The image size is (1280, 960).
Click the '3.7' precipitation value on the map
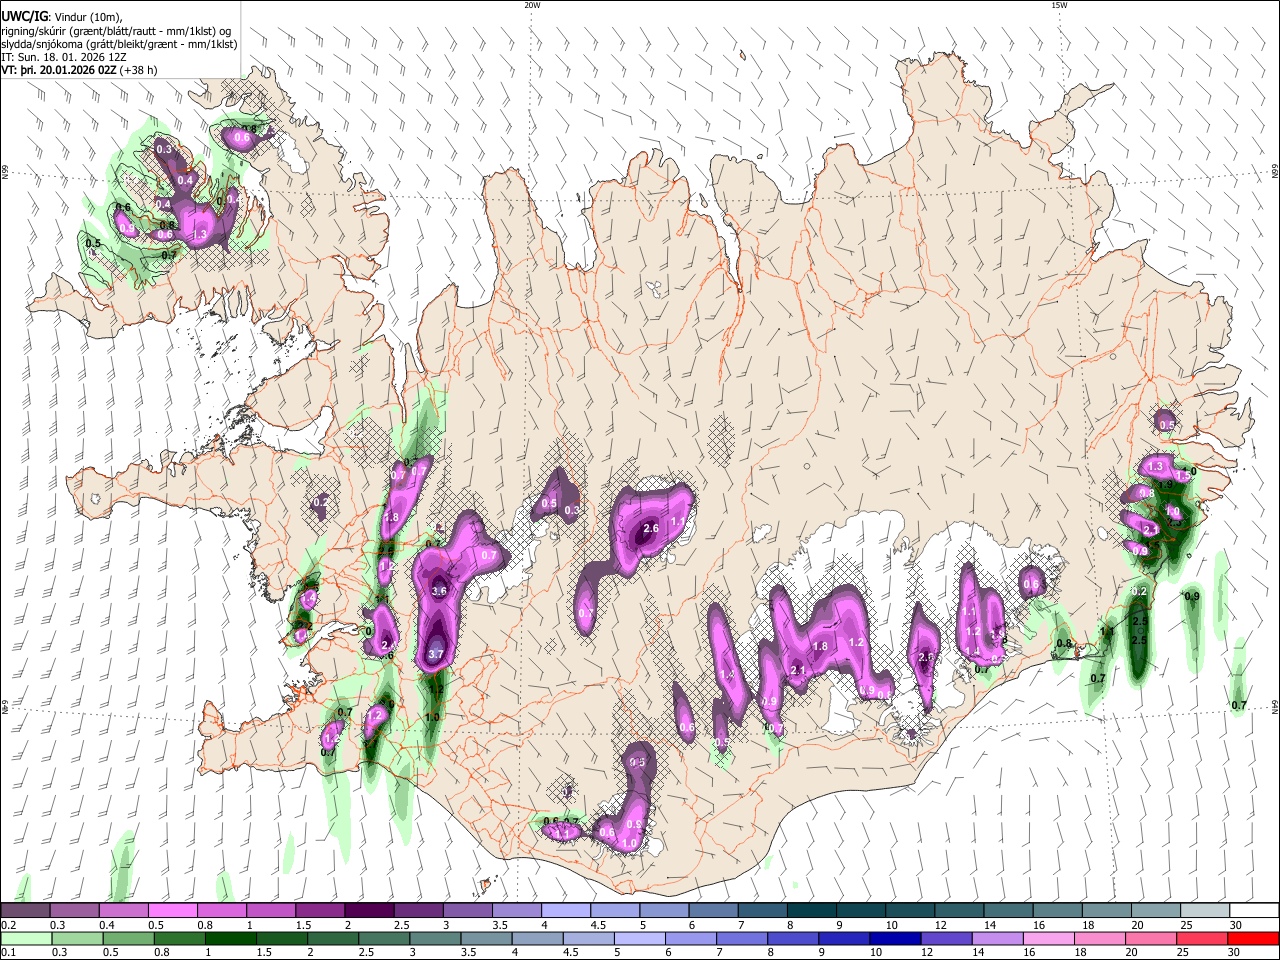[435, 654]
